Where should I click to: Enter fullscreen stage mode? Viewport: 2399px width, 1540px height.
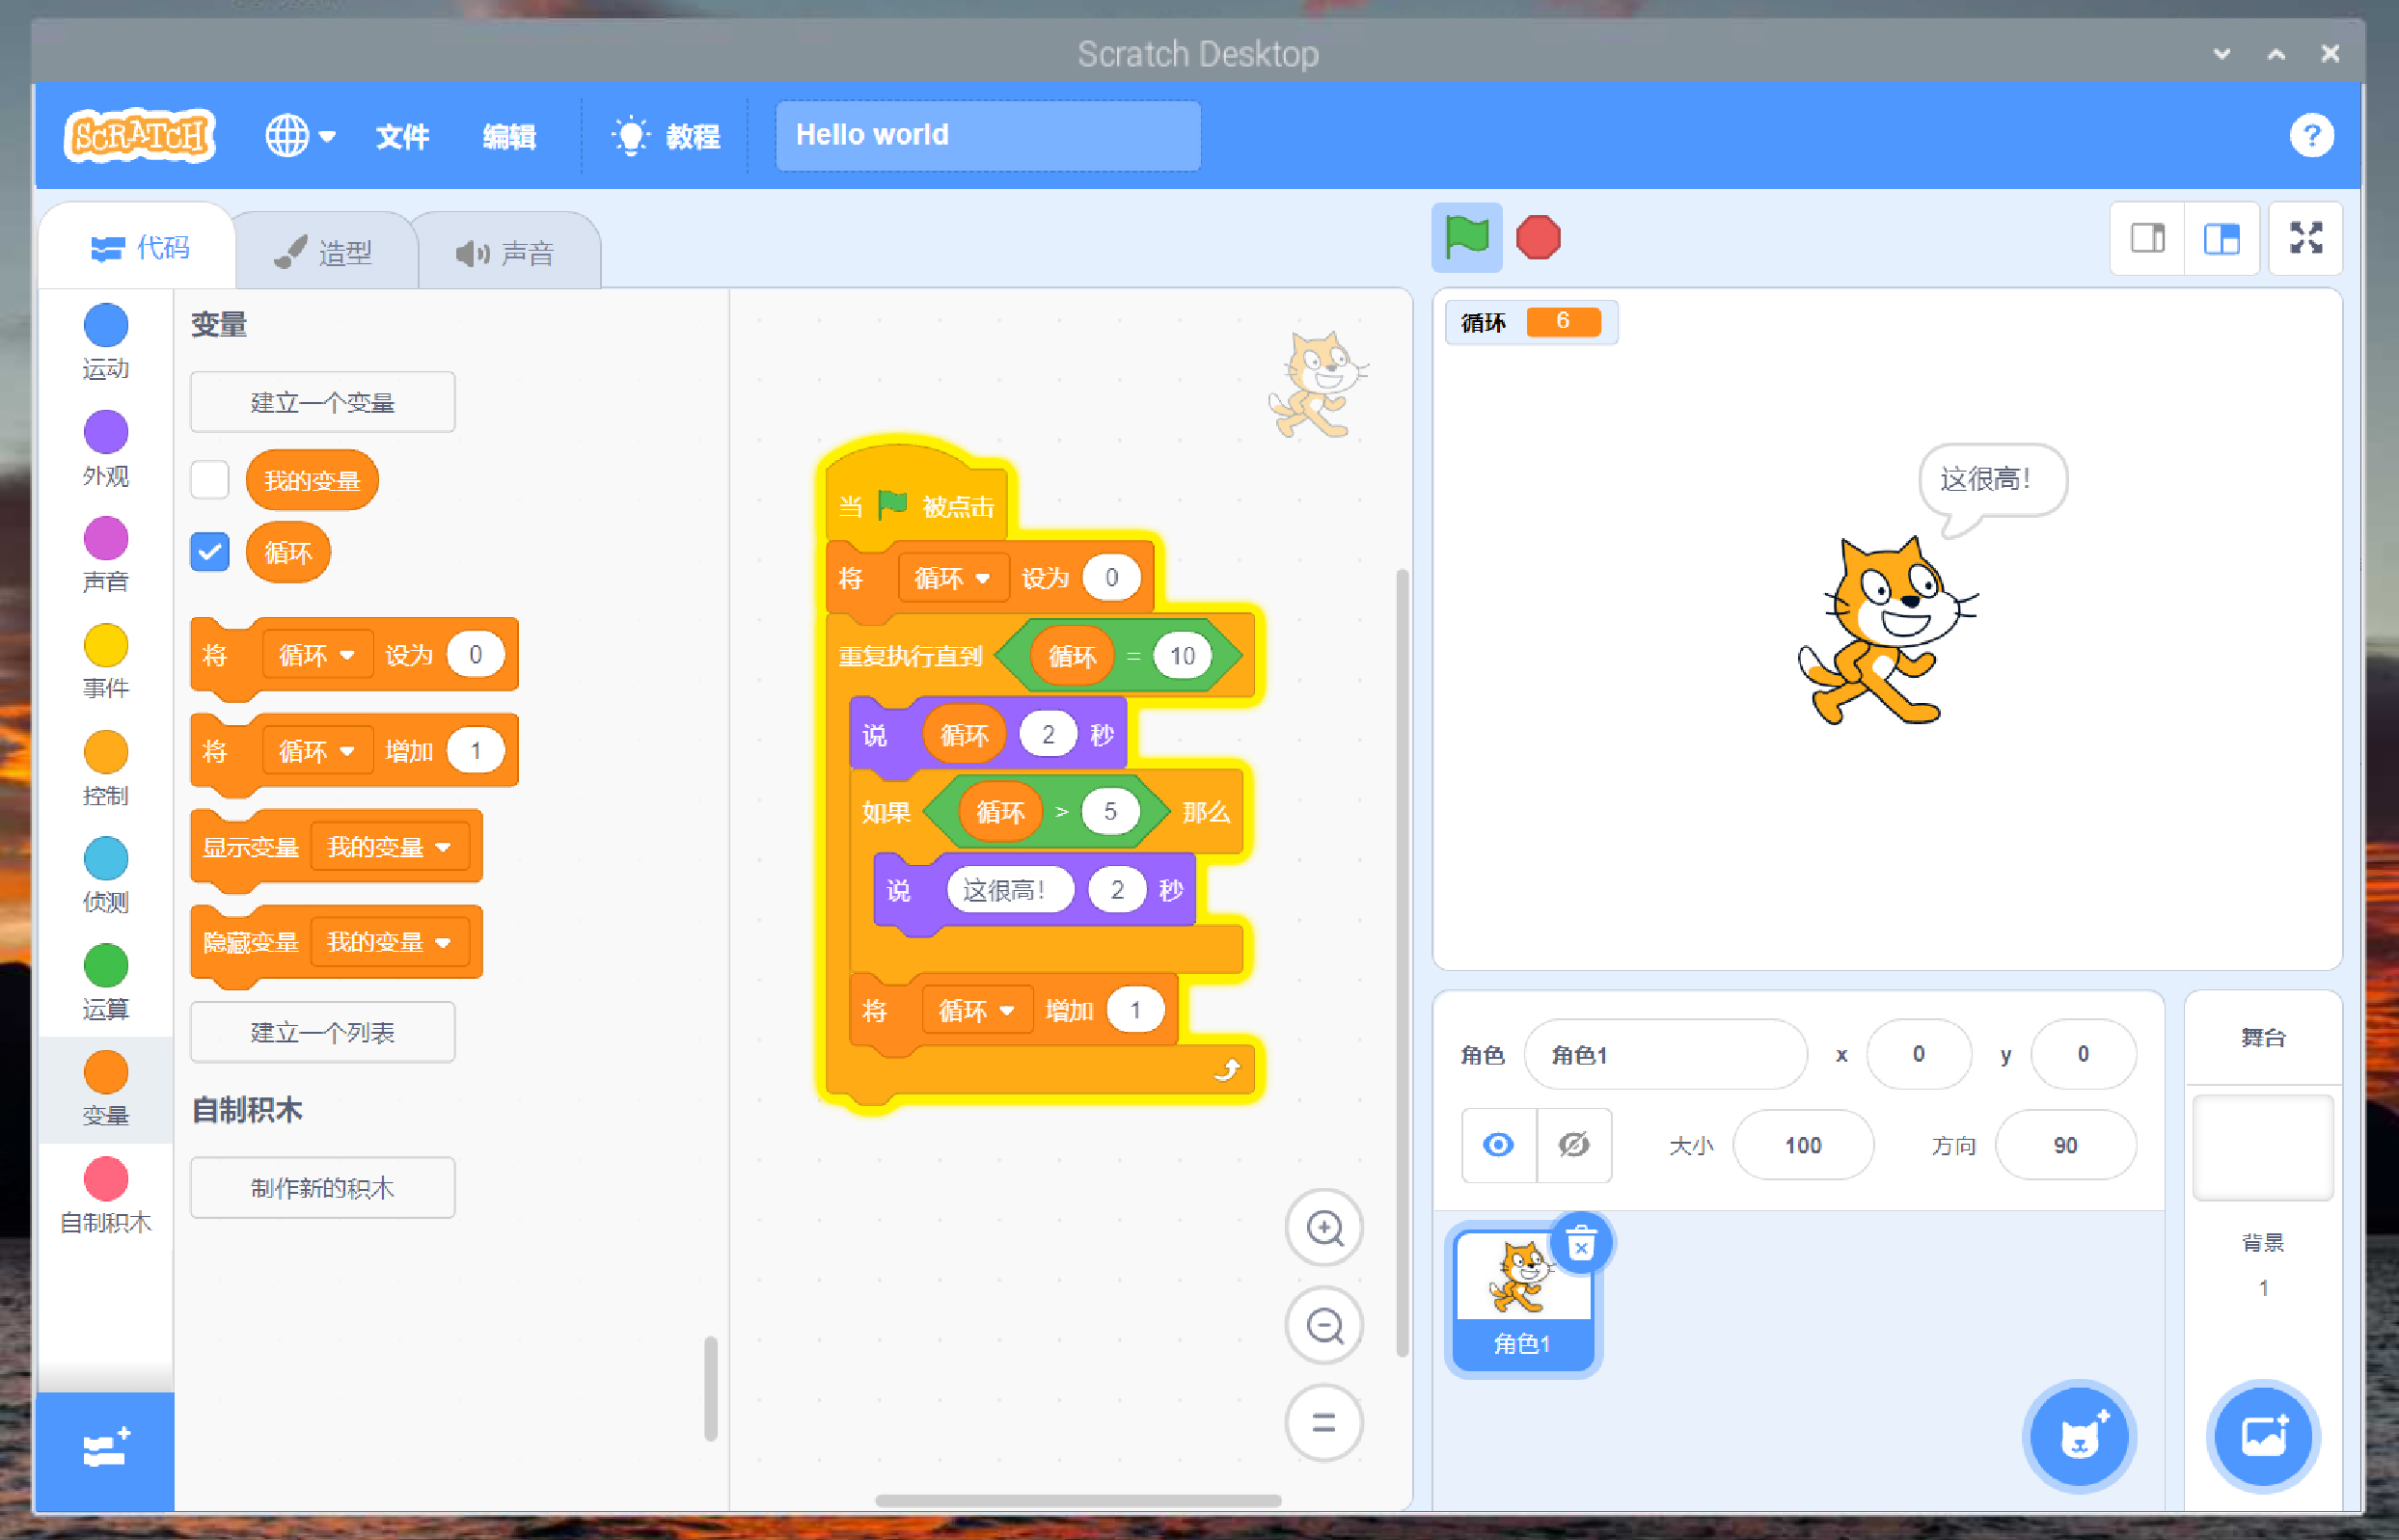point(2305,238)
